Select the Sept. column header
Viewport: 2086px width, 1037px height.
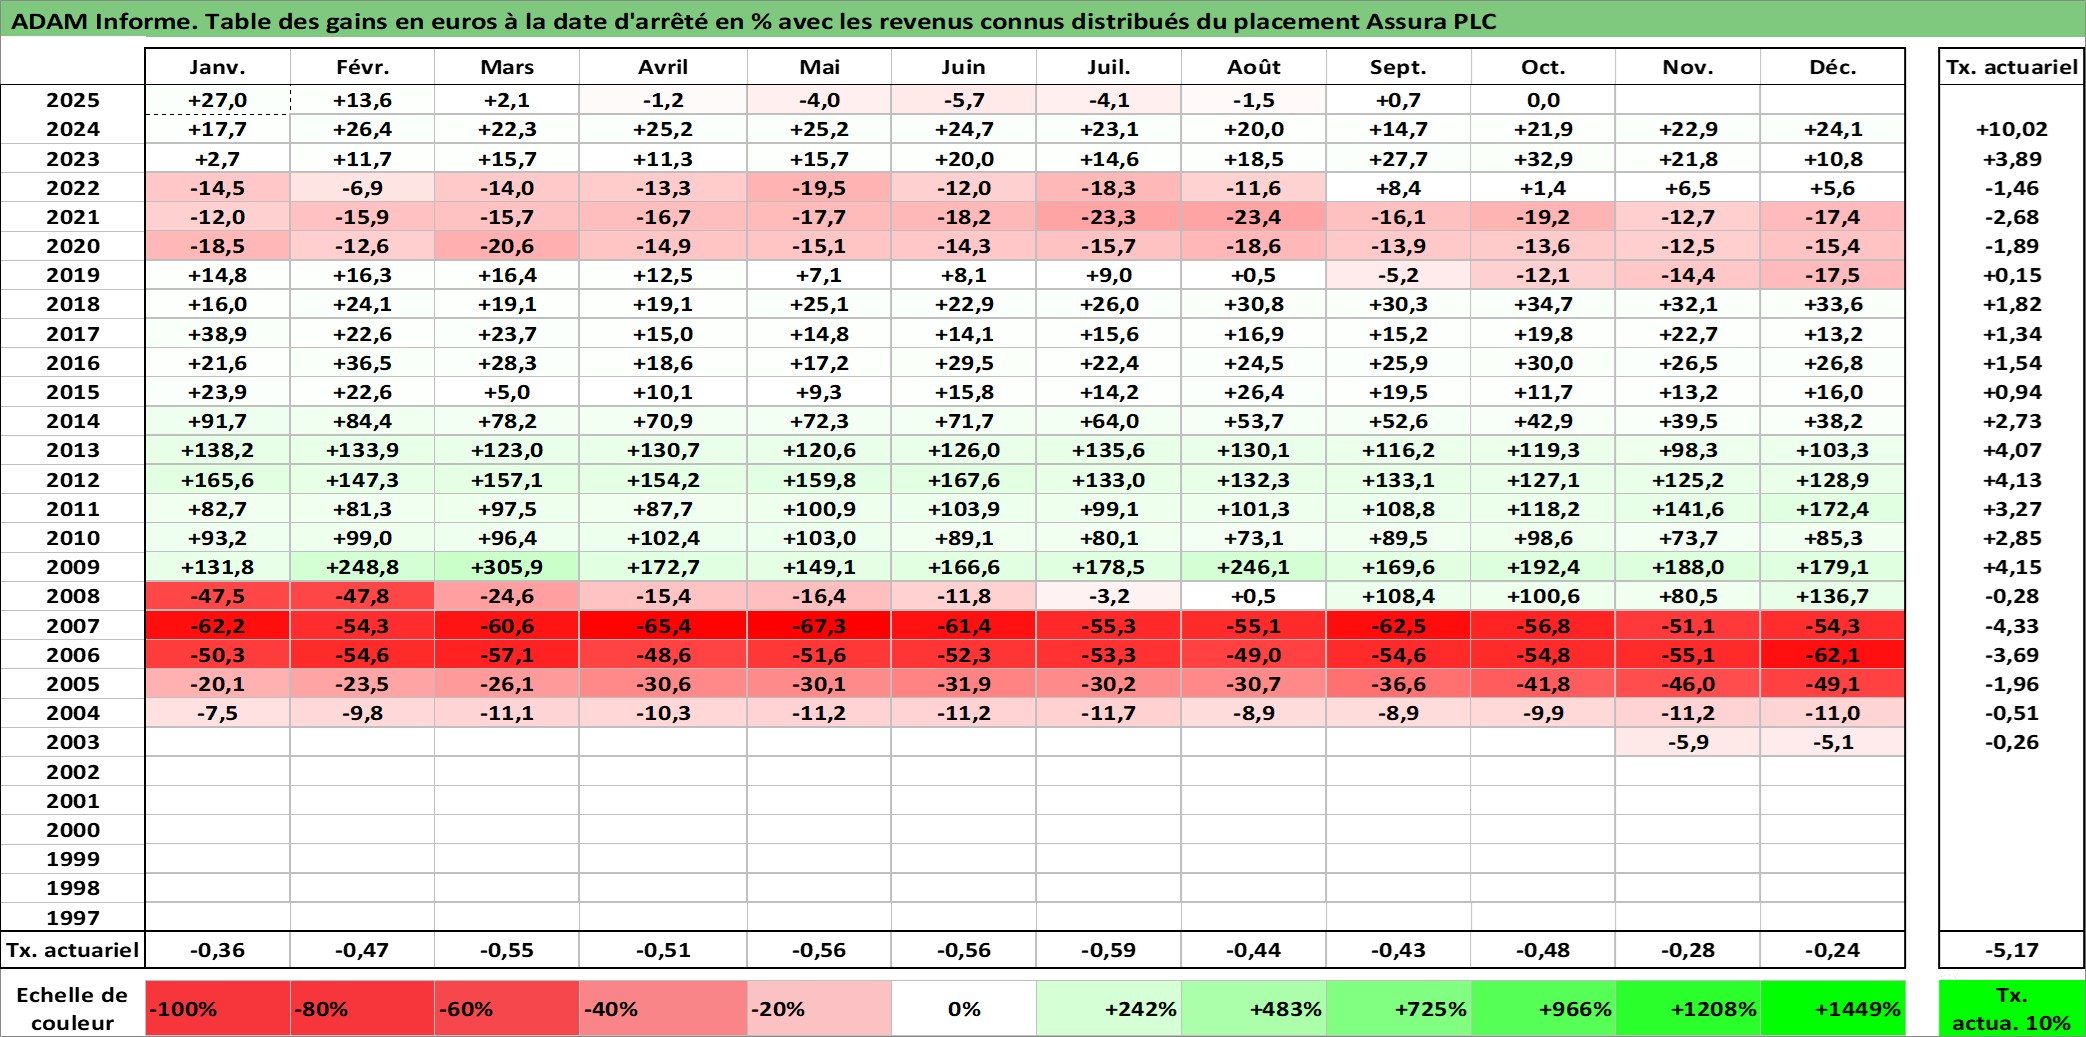tap(1398, 67)
